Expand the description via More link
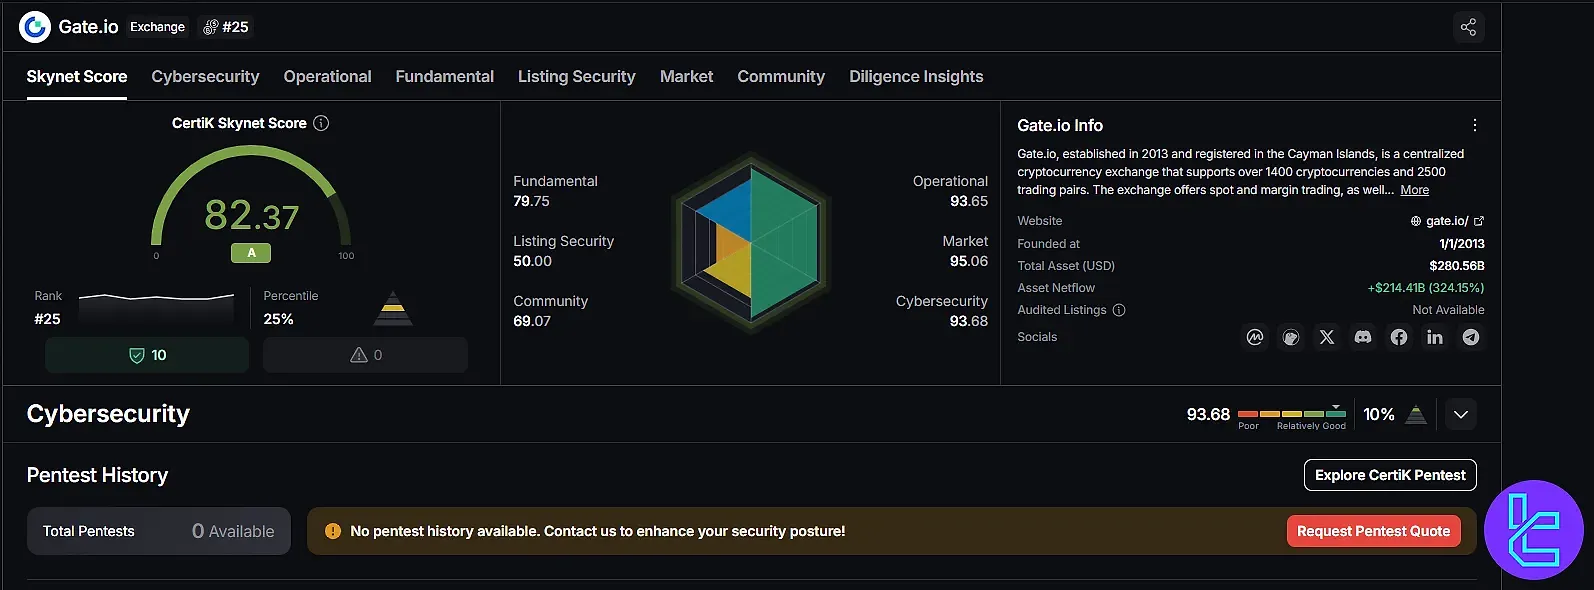This screenshot has height=590, width=1594. 1414,190
